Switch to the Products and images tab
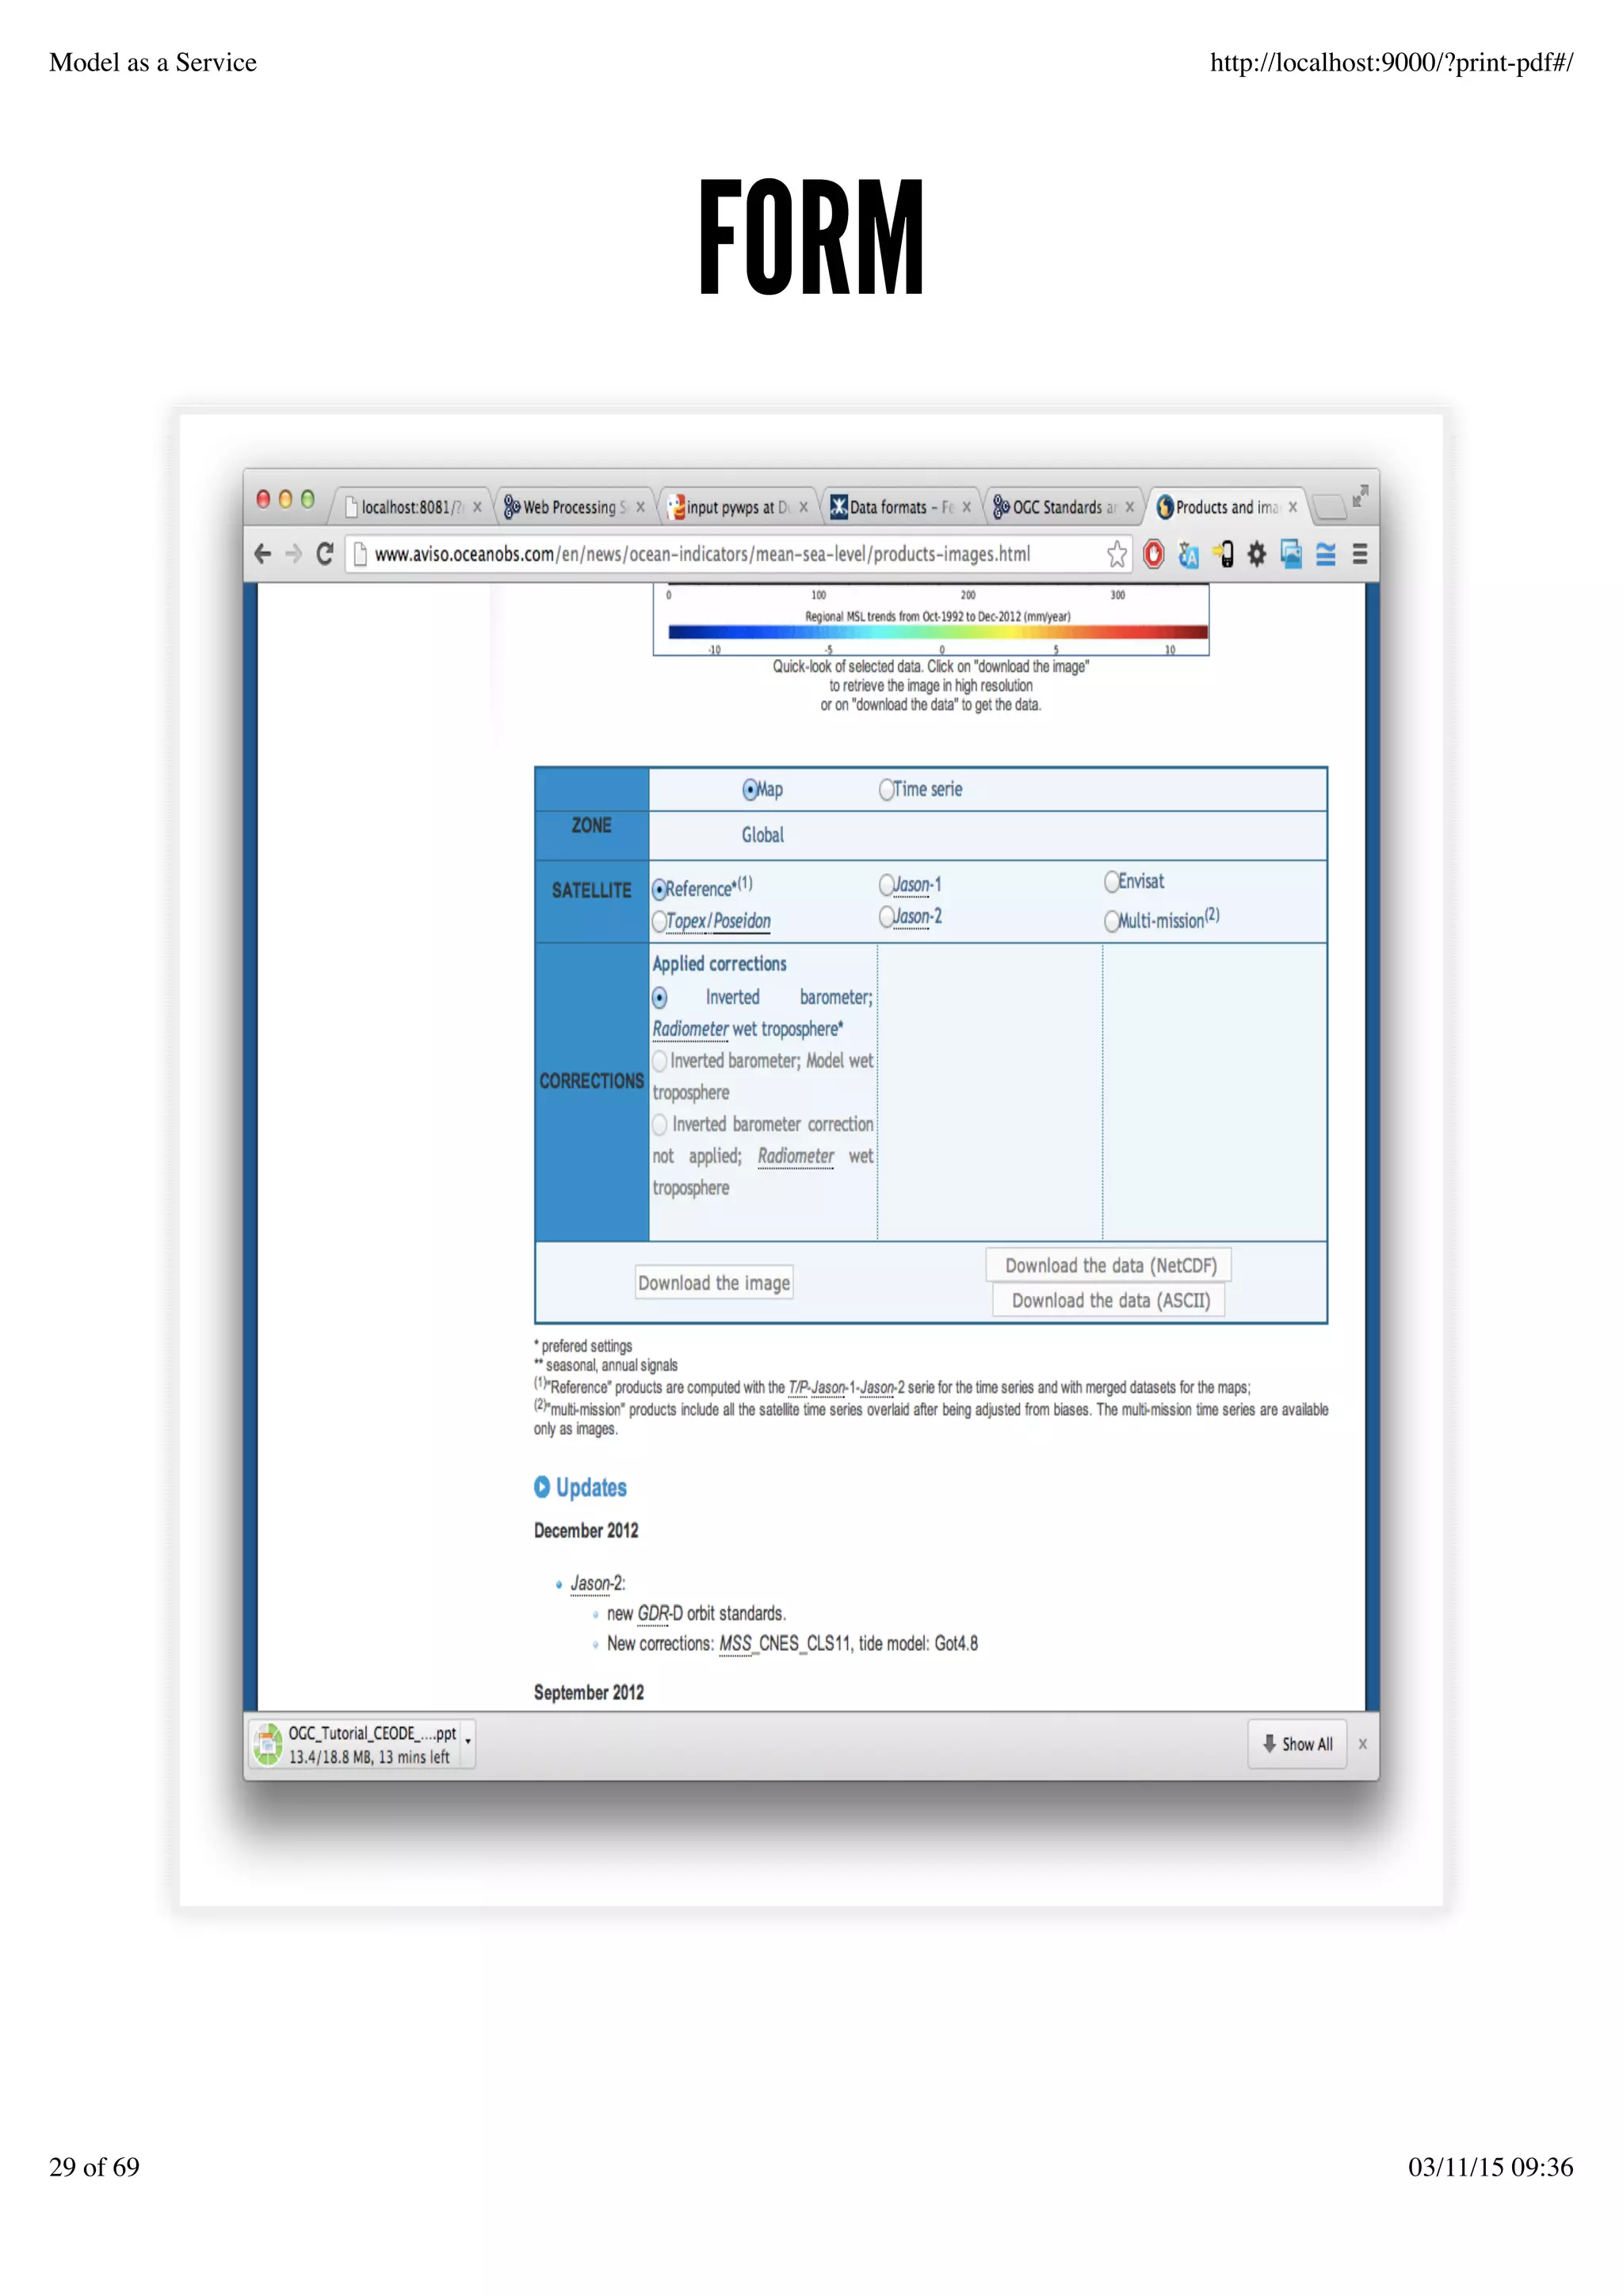Screen dimensions: 1623x2296 pos(1227,507)
